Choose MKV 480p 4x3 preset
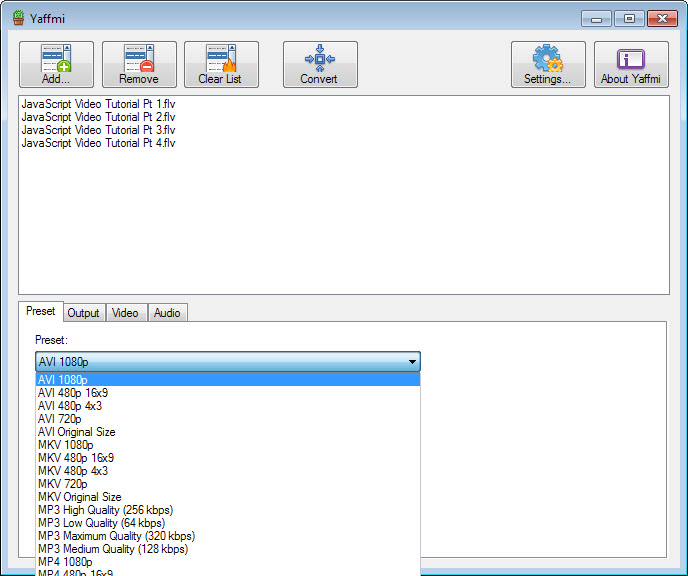 (x=228, y=471)
